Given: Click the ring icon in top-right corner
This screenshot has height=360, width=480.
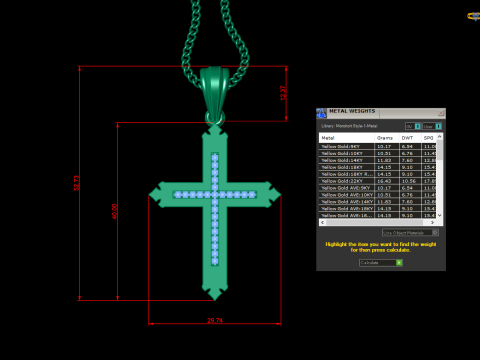Looking at the screenshot, I should (x=474, y=16).
